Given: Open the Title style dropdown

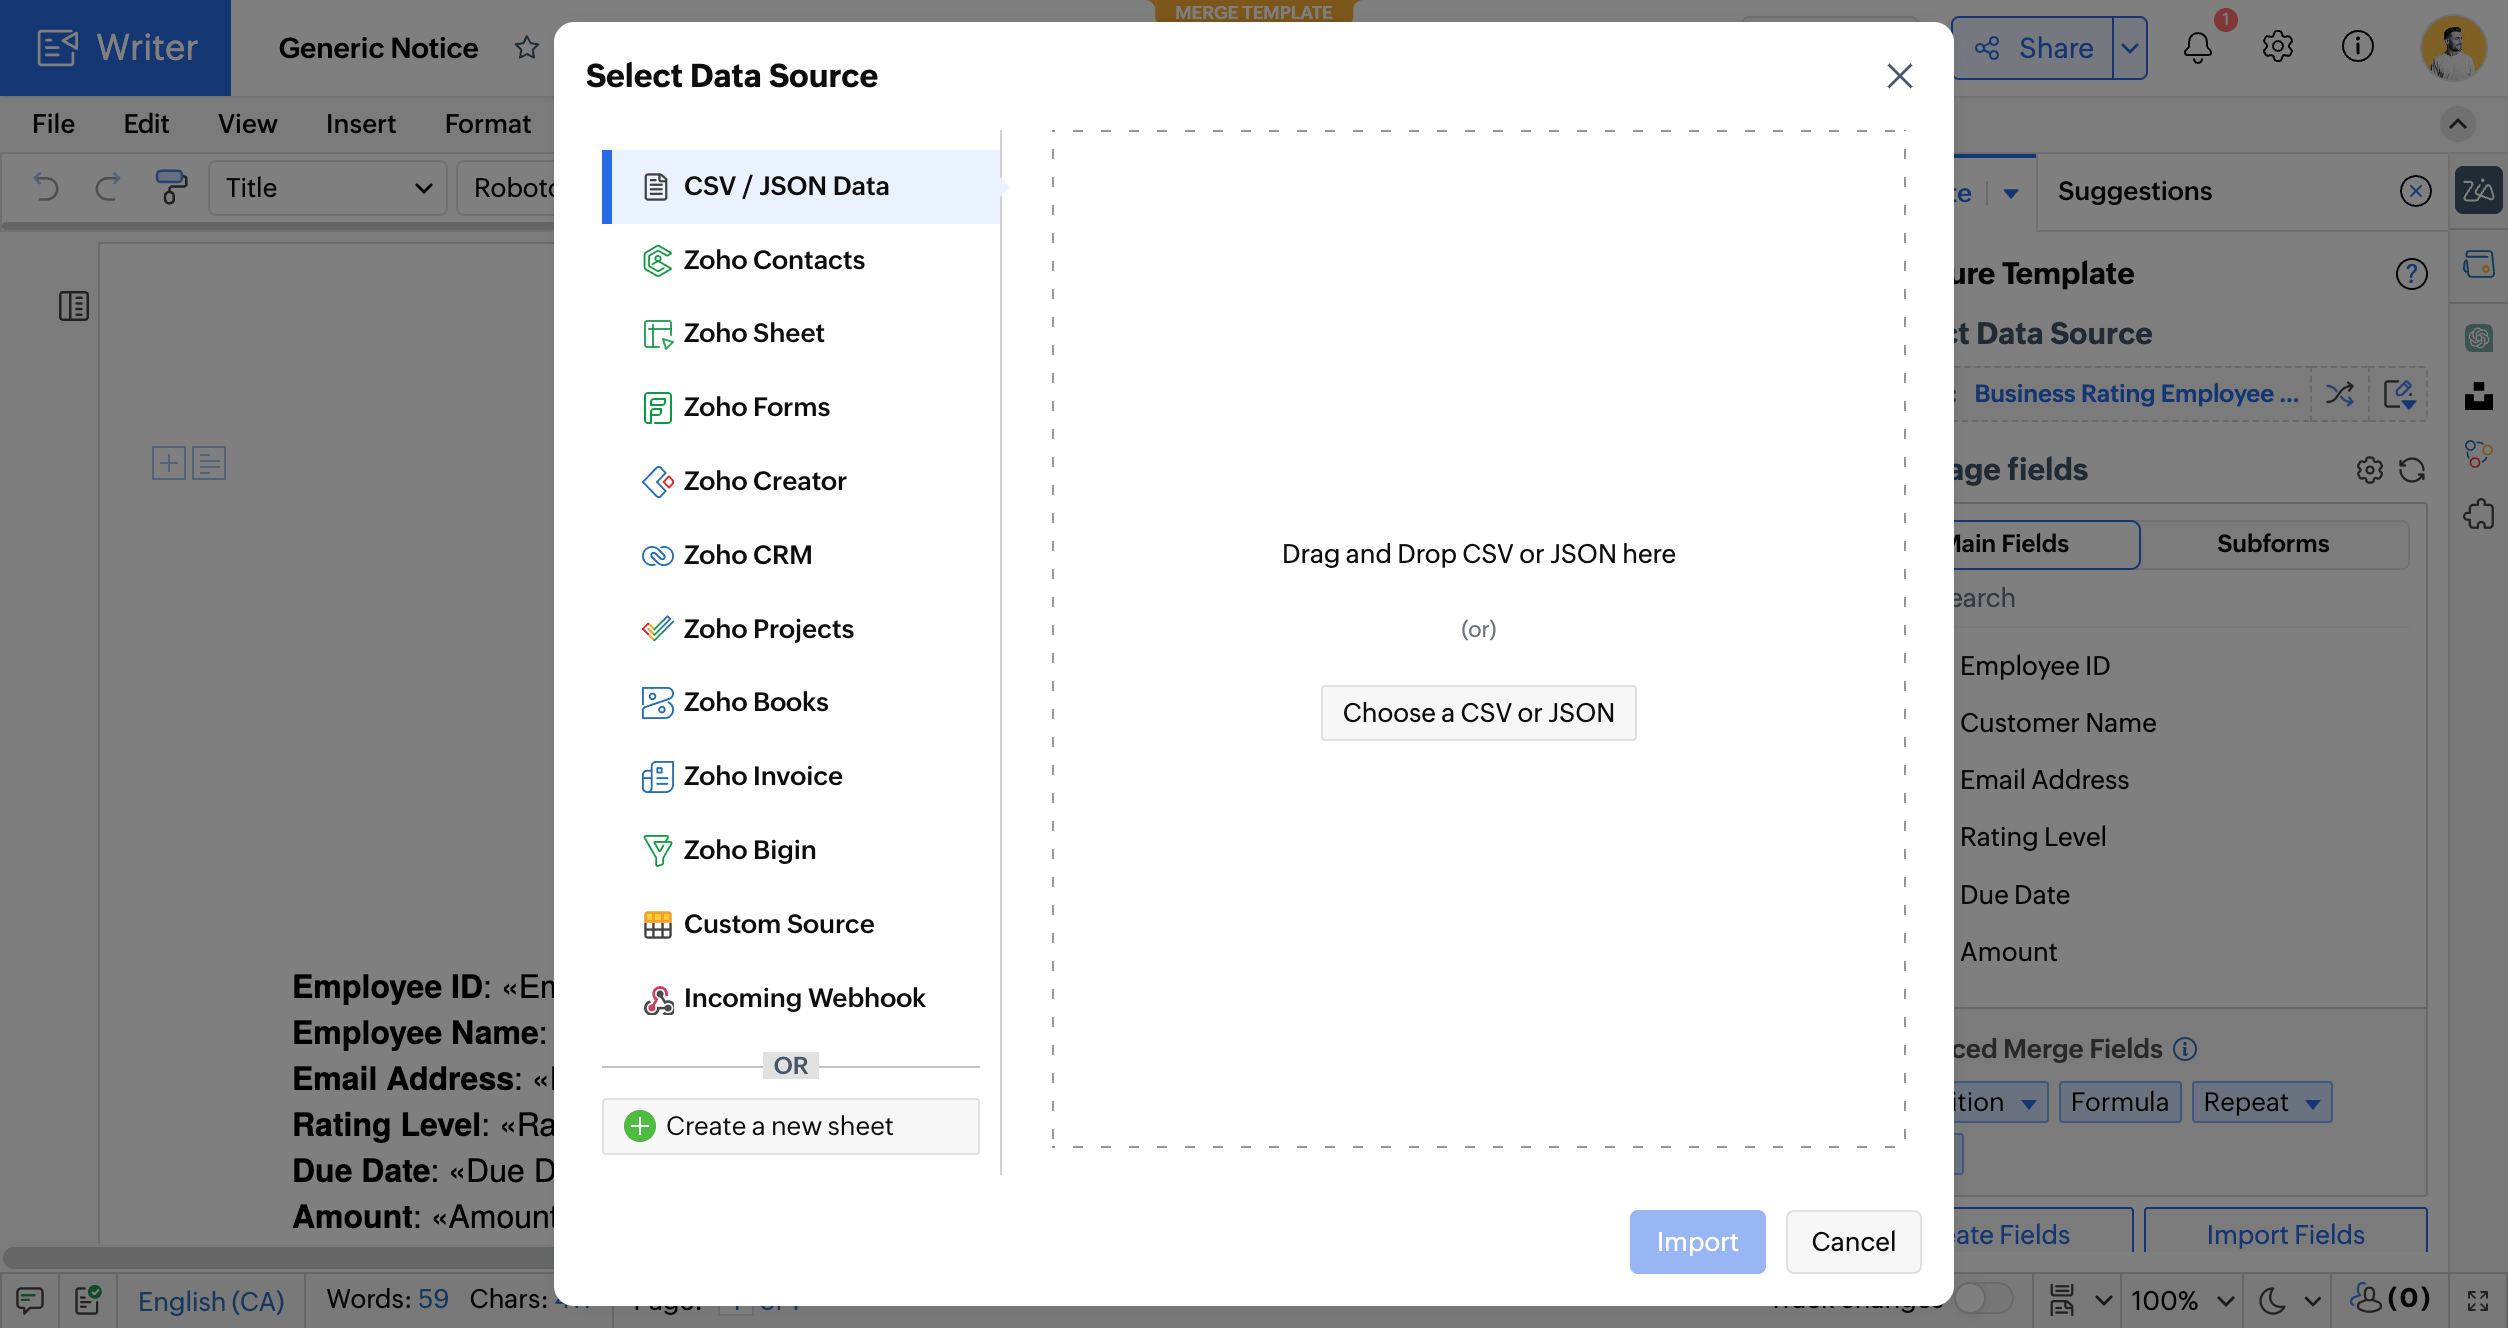Looking at the screenshot, I should tap(328, 188).
